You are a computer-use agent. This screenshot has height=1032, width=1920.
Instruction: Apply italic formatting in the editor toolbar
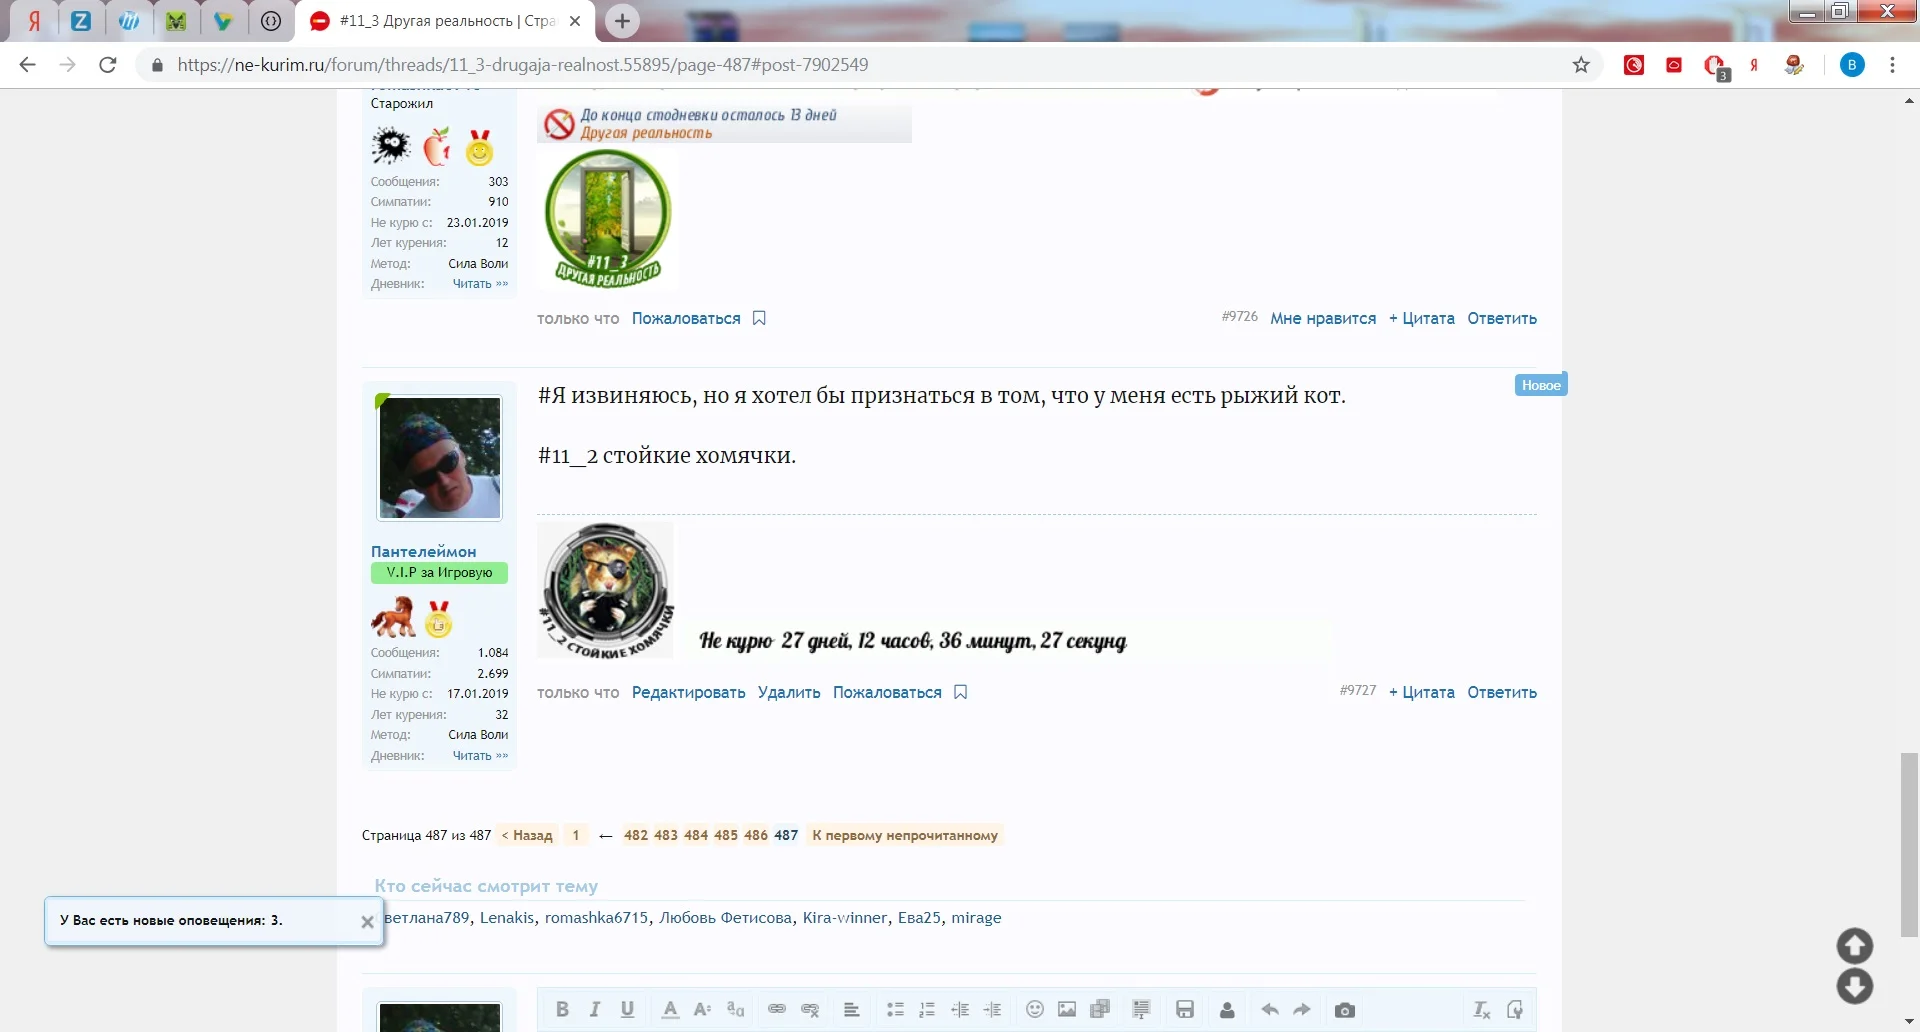pyautogui.click(x=595, y=1009)
